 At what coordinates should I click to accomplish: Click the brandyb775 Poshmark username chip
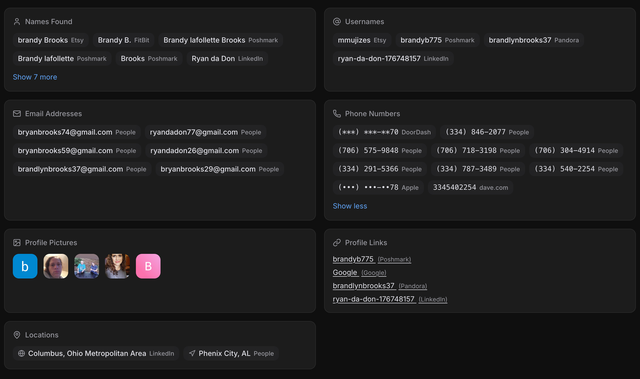coord(437,40)
